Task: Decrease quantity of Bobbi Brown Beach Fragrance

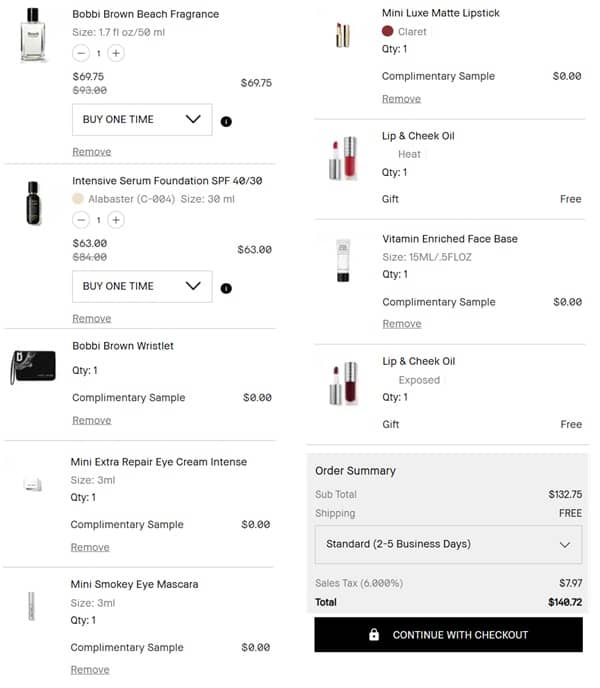Action: (x=80, y=53)
